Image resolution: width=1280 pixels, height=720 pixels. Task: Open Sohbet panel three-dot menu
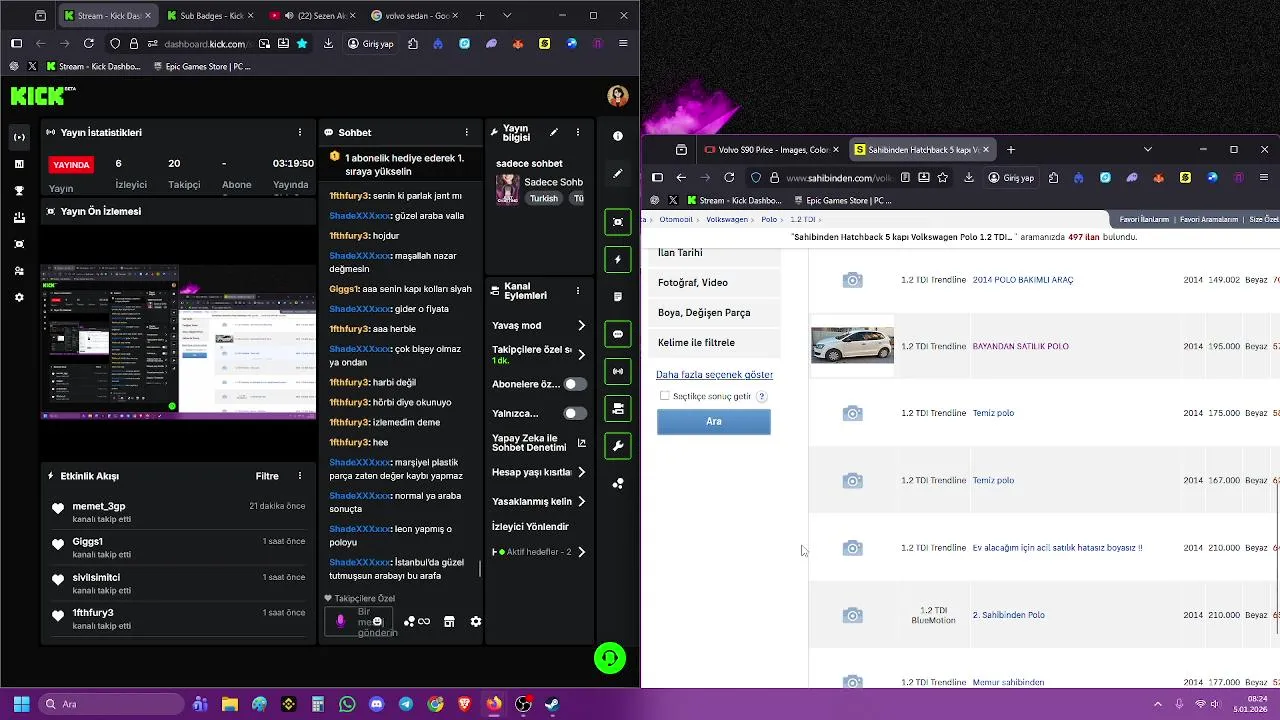tap(466, 132)
